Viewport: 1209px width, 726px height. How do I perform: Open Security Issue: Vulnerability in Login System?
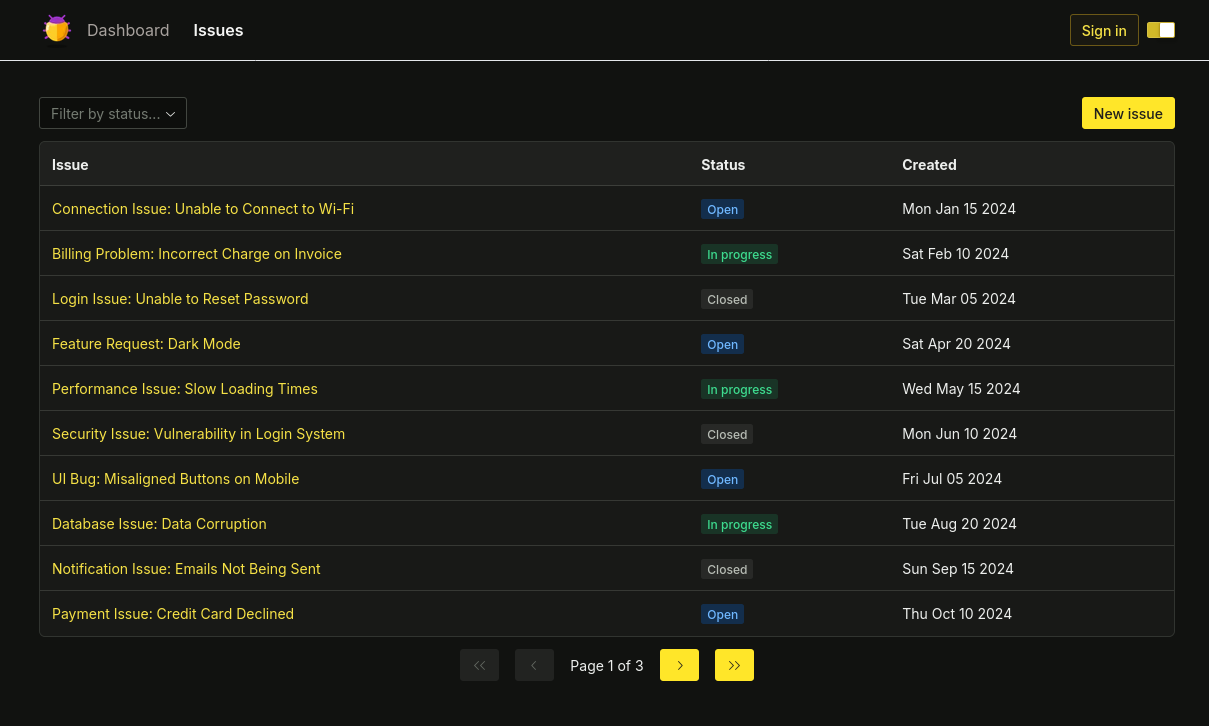198,434
